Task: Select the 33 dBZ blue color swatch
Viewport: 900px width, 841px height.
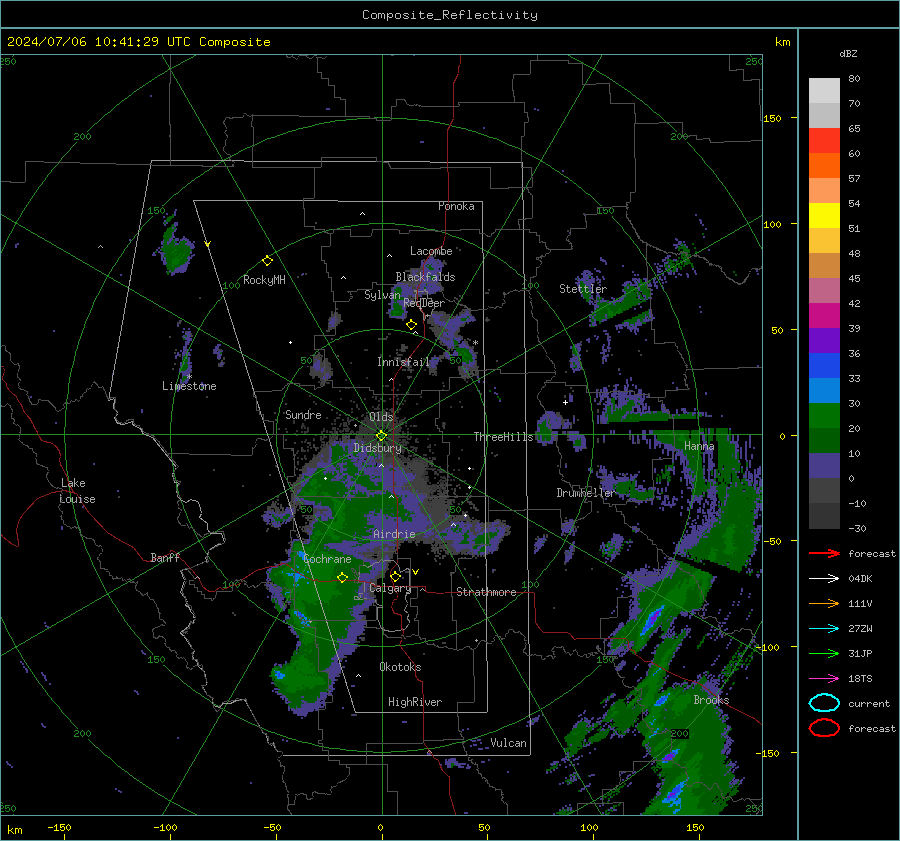Action: point(824,366)
